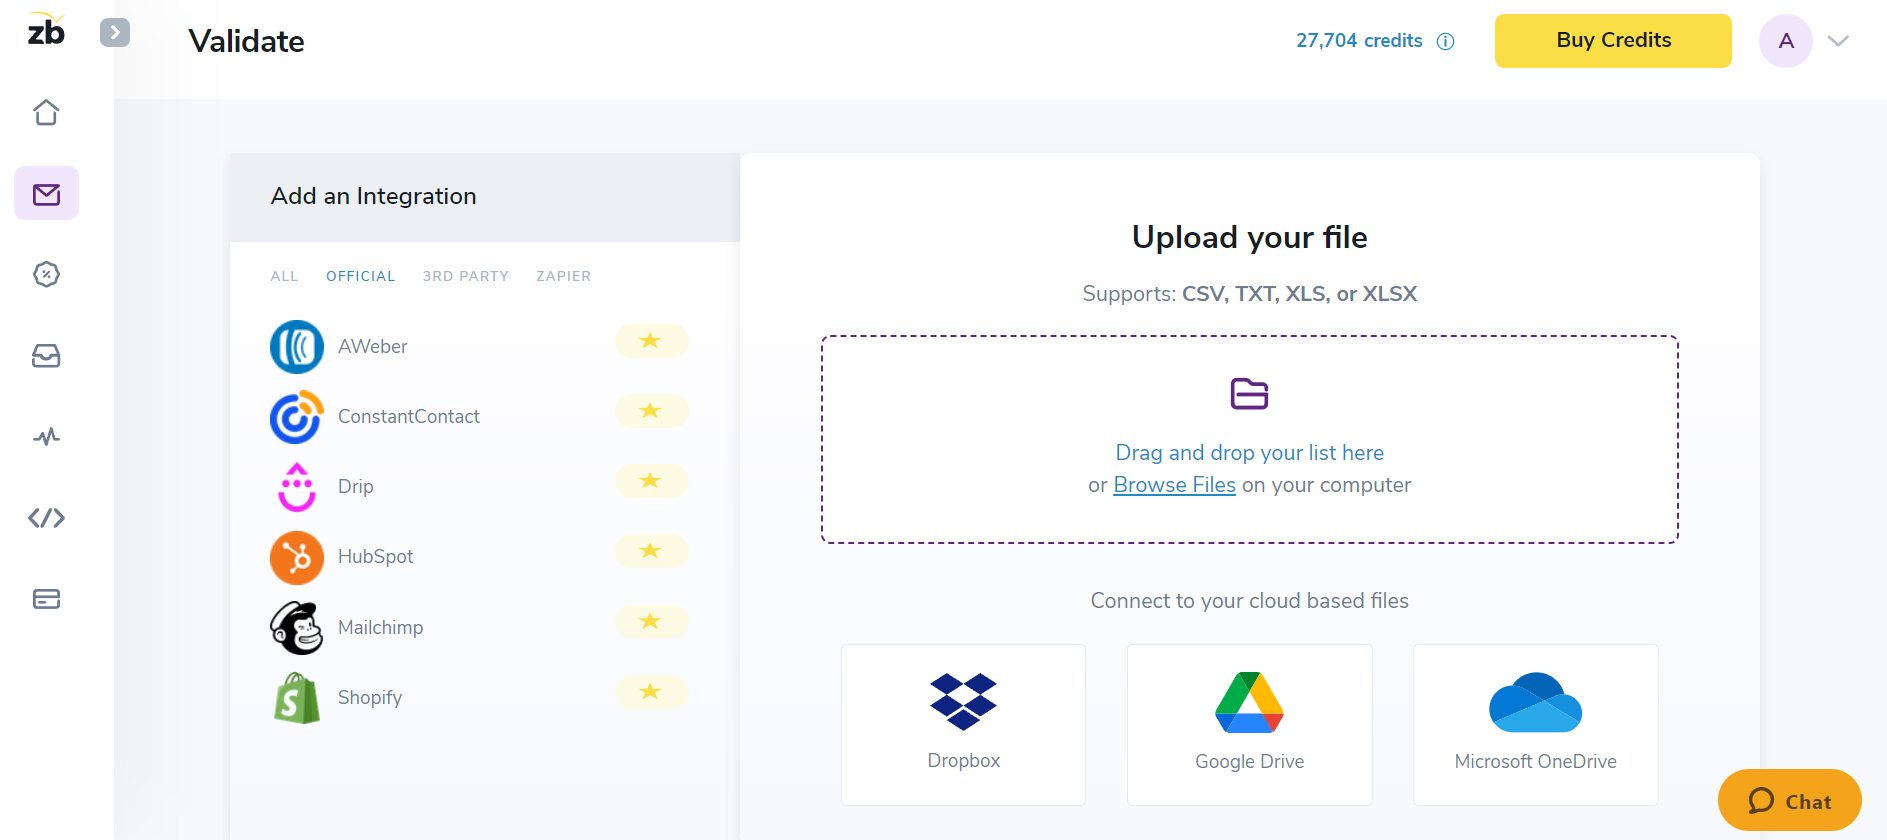The height and width of the screenshot is (840, 1887).
Task: Select the ALL integrations tab
Action: coord(284,276)
